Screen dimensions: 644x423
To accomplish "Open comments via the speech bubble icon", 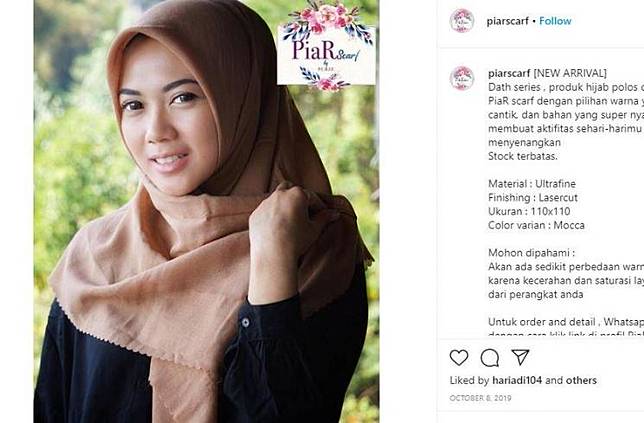I will point(490,358).
